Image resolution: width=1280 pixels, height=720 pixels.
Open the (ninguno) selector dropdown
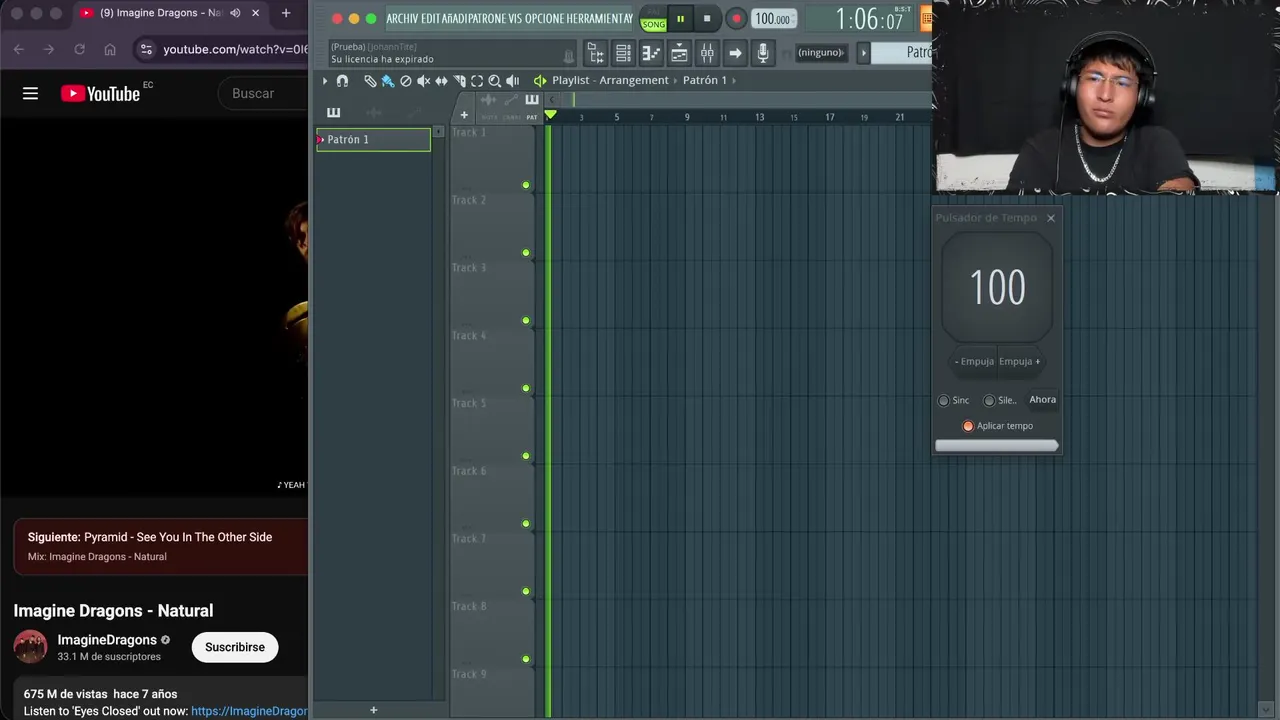pyautogui.click(x=820, y=52)
